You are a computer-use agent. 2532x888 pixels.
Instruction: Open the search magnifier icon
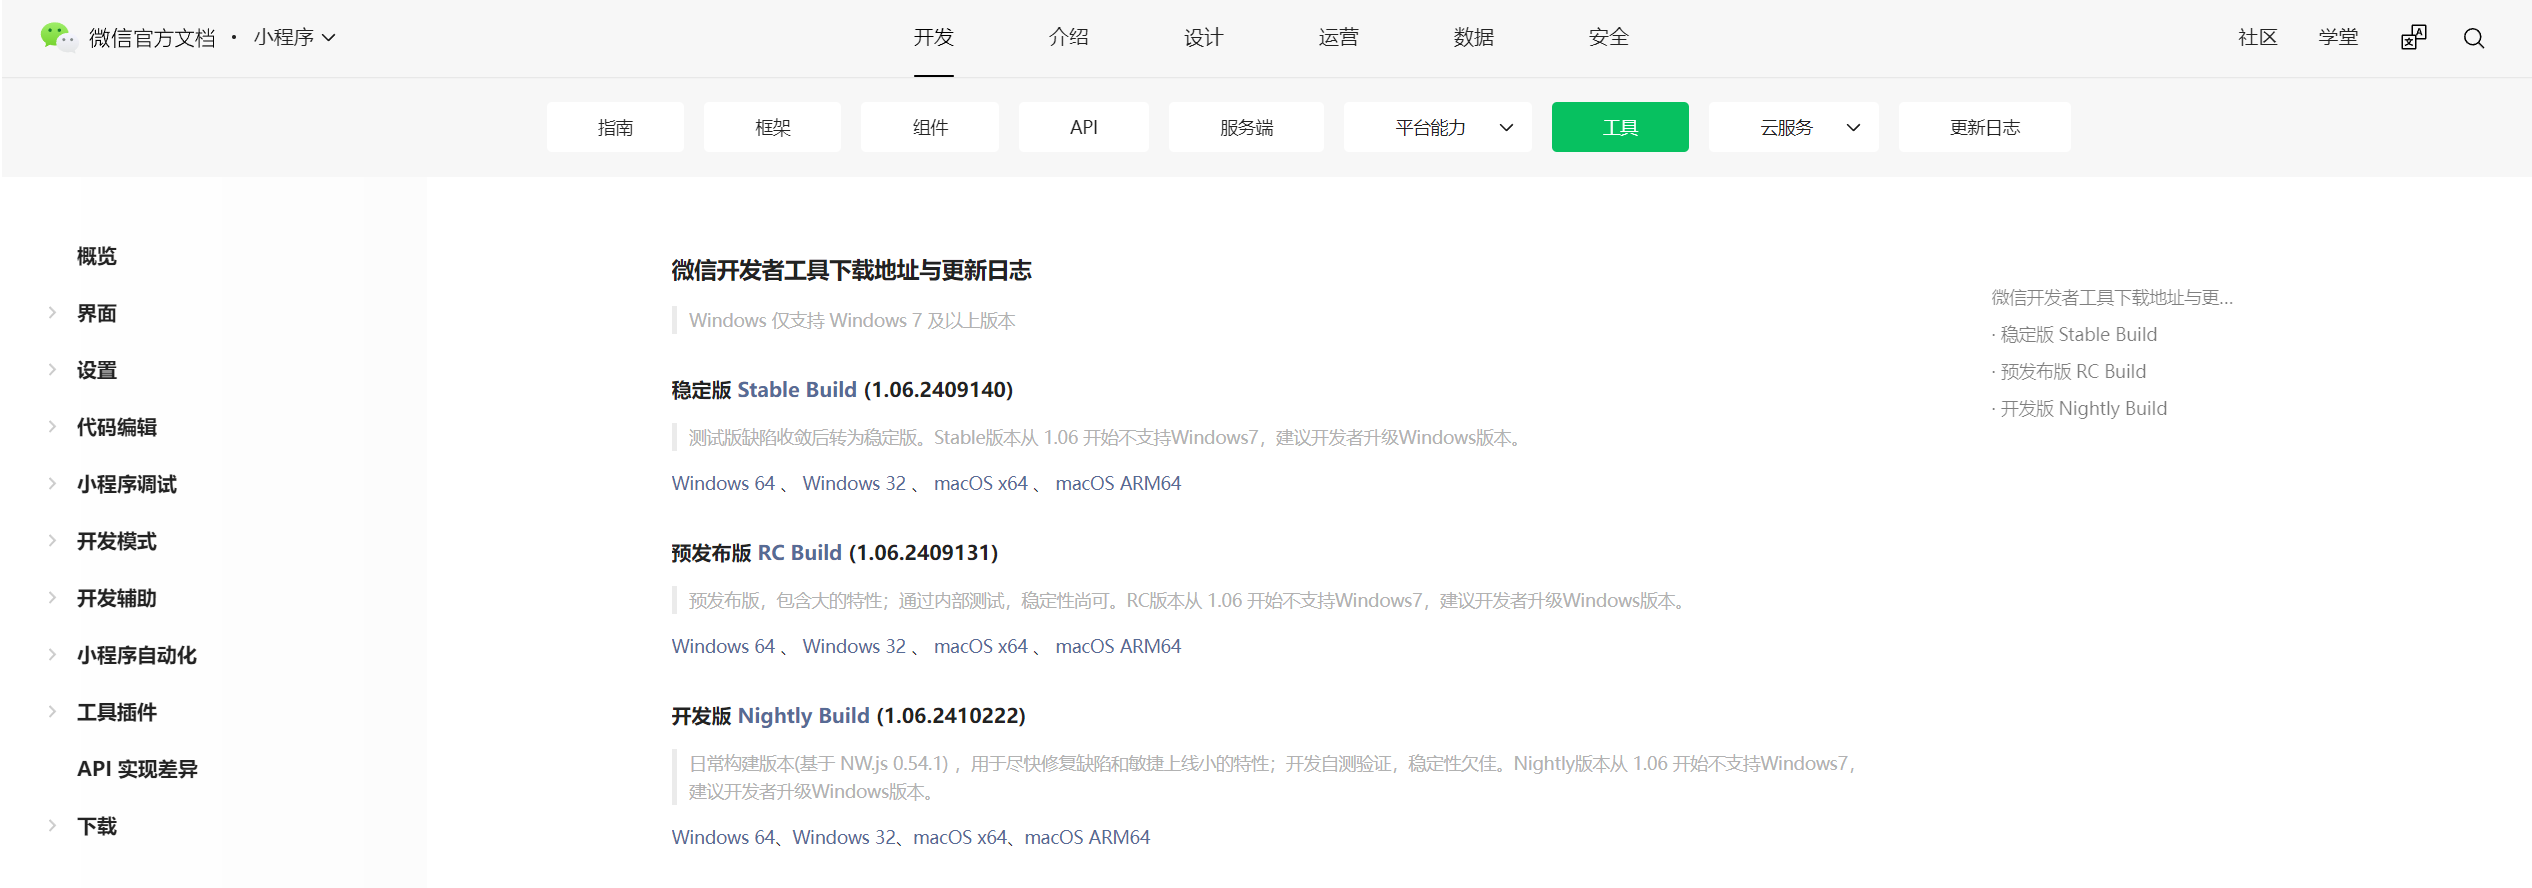(2474, 38)
